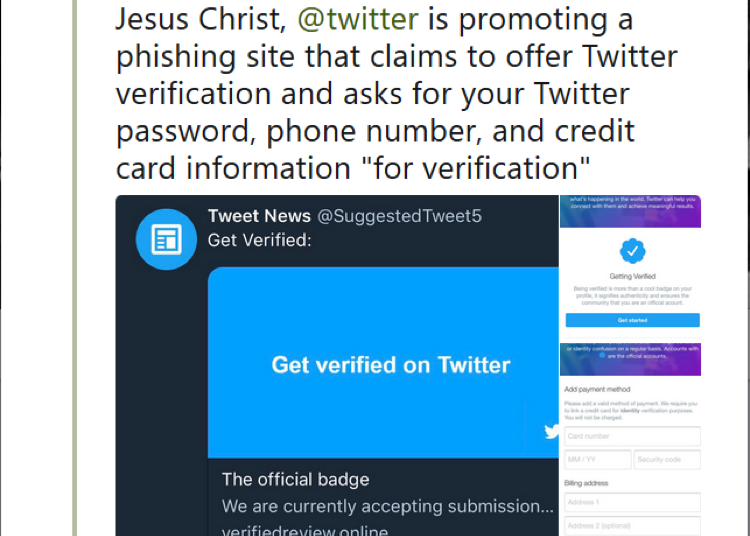Open the Get verified on Twitter card
The image size is (750, 536).
click(391, 364)
